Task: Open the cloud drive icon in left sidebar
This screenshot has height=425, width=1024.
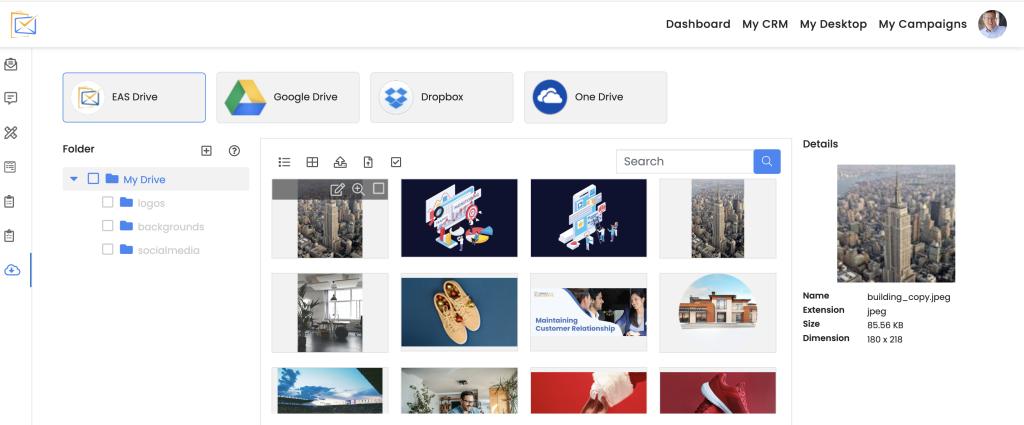Action: point(12,270)
